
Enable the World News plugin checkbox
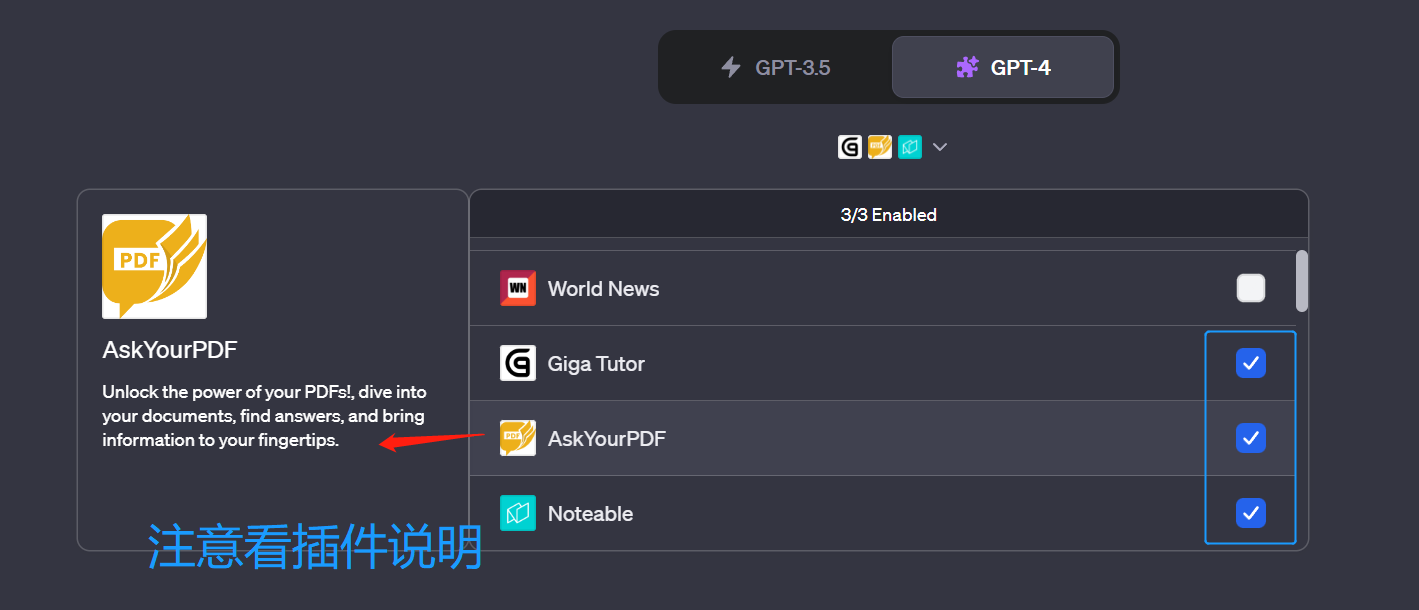click(x=1251, y=288)
